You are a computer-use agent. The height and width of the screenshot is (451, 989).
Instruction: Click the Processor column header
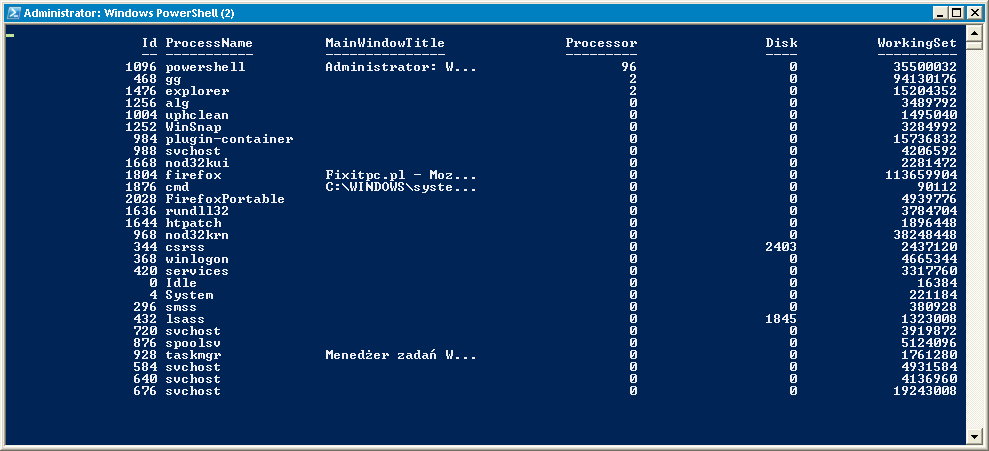point(601,43)
